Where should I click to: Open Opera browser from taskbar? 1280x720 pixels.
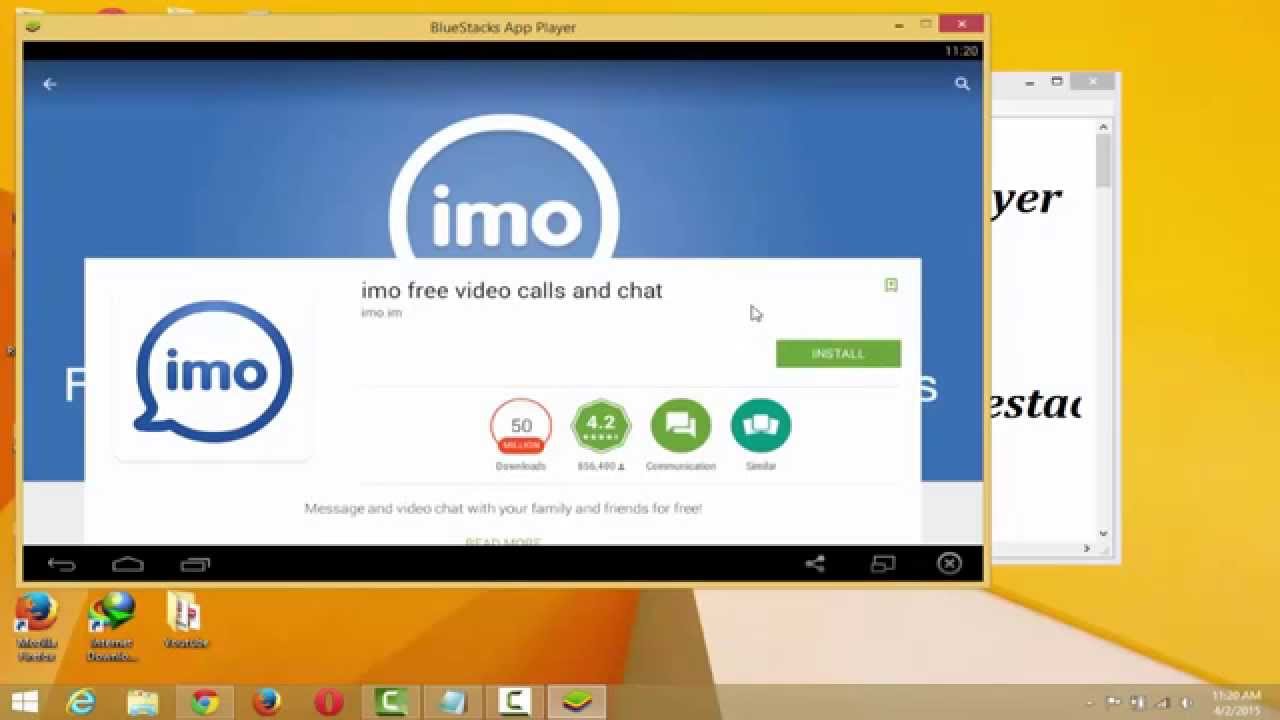pos(329,702)
